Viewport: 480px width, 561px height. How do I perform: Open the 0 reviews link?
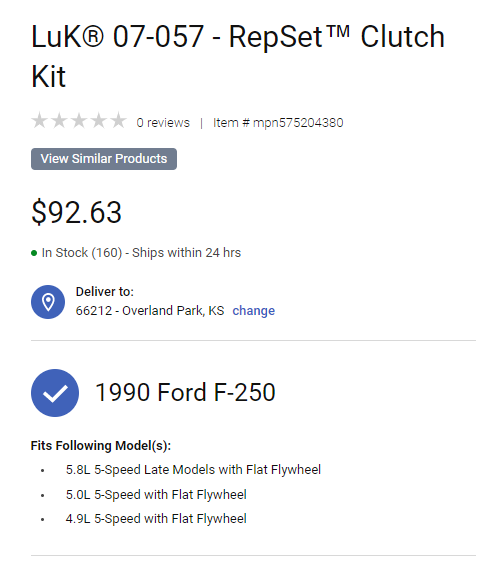click(x=163, y=123)
